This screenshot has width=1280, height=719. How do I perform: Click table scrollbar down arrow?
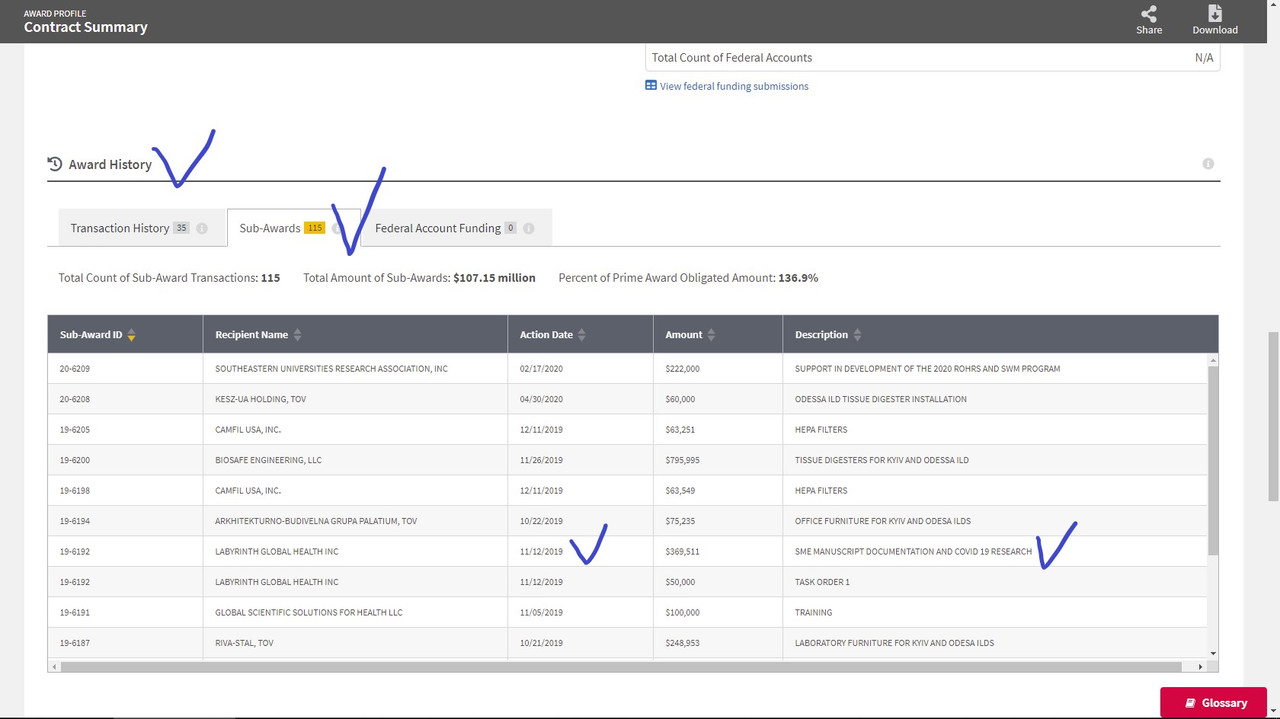click(x=1213, y=654)
